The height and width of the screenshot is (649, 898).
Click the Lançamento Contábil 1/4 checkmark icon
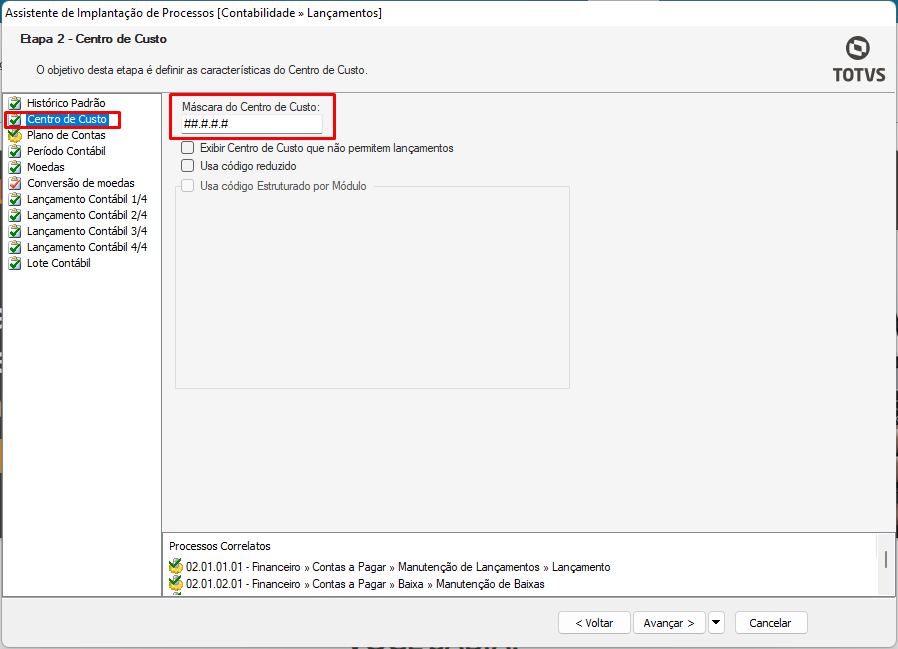click(x=15, y=199)
